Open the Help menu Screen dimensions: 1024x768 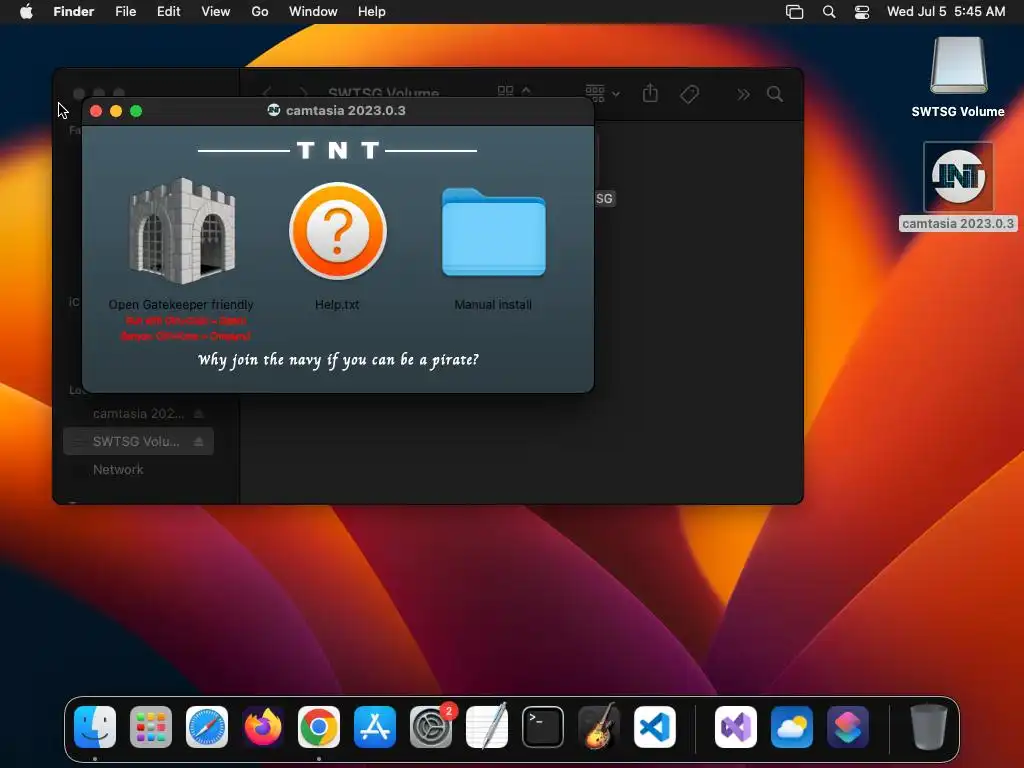372,12
